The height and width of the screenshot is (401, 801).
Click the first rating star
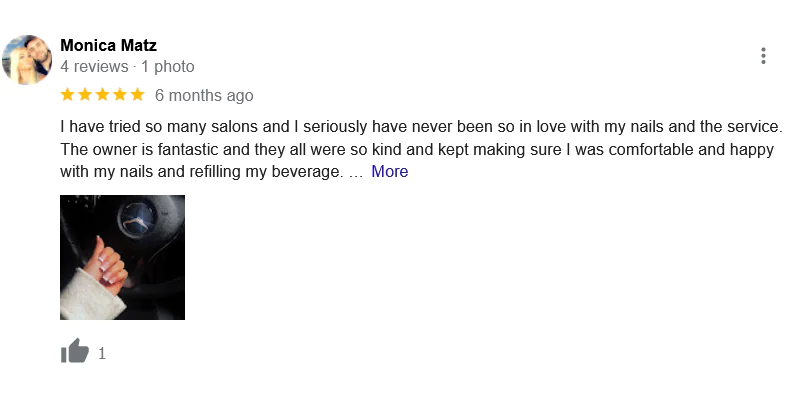click(68, 95)
